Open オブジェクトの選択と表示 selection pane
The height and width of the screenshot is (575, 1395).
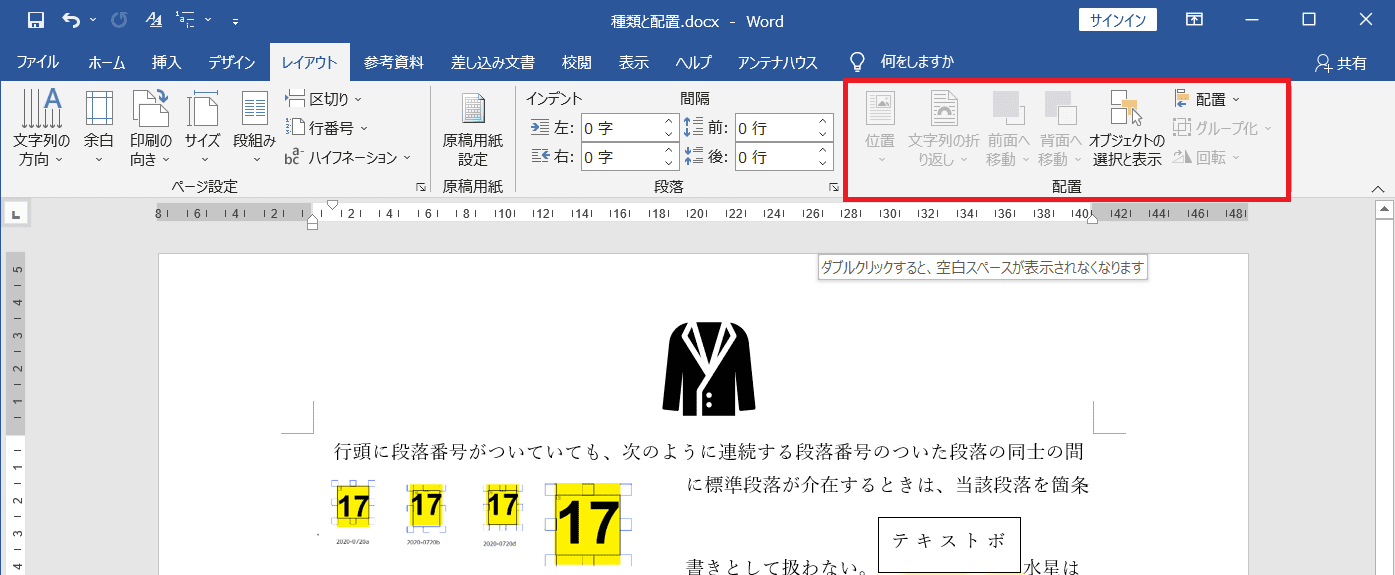(x=1126, y=128)
